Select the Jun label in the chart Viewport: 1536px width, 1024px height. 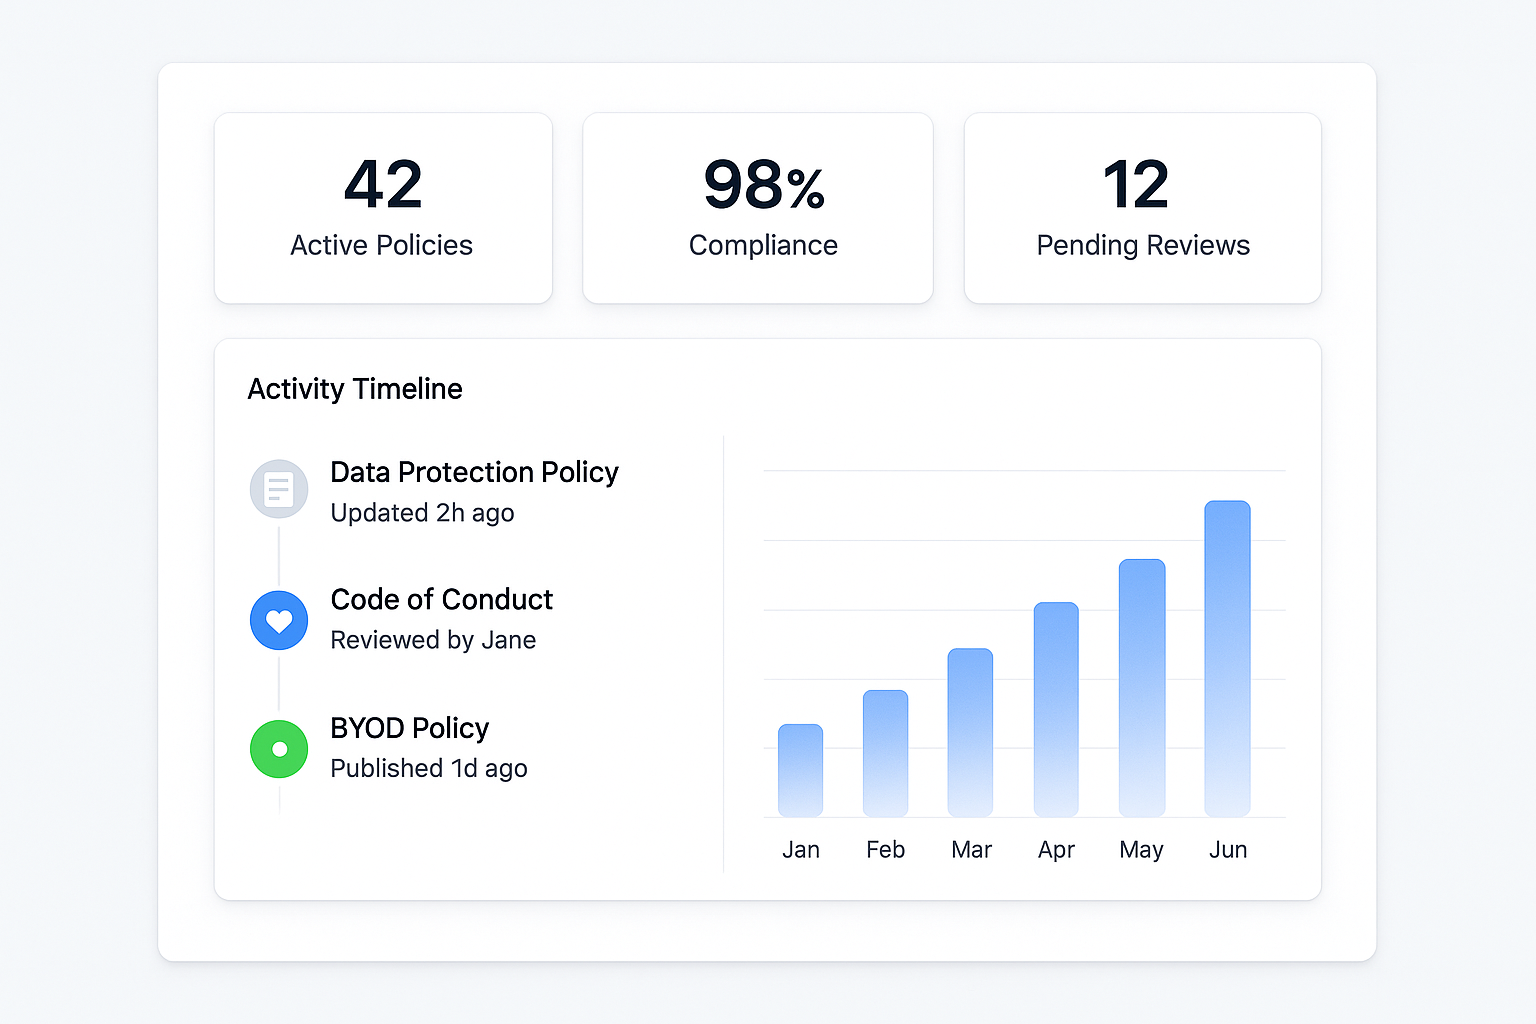click(1228, 849)
